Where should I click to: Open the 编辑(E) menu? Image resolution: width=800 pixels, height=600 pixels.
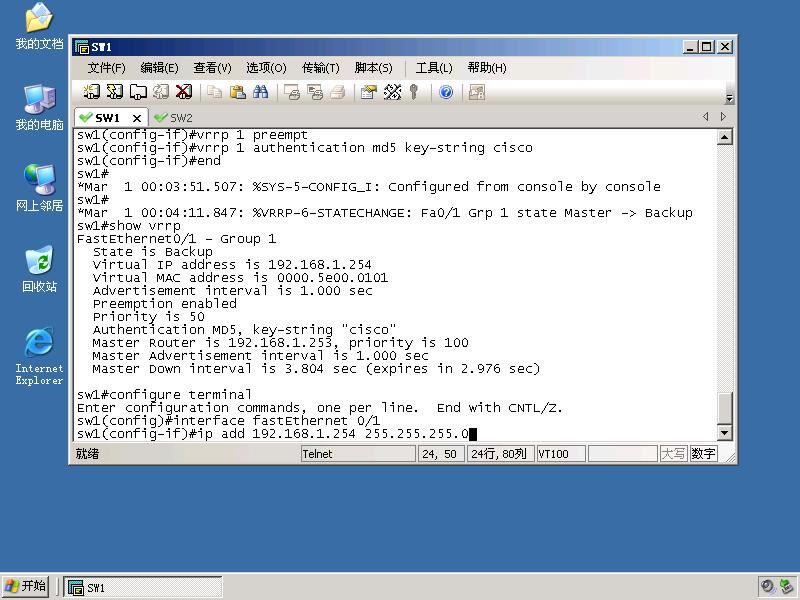tap(159, 68)
